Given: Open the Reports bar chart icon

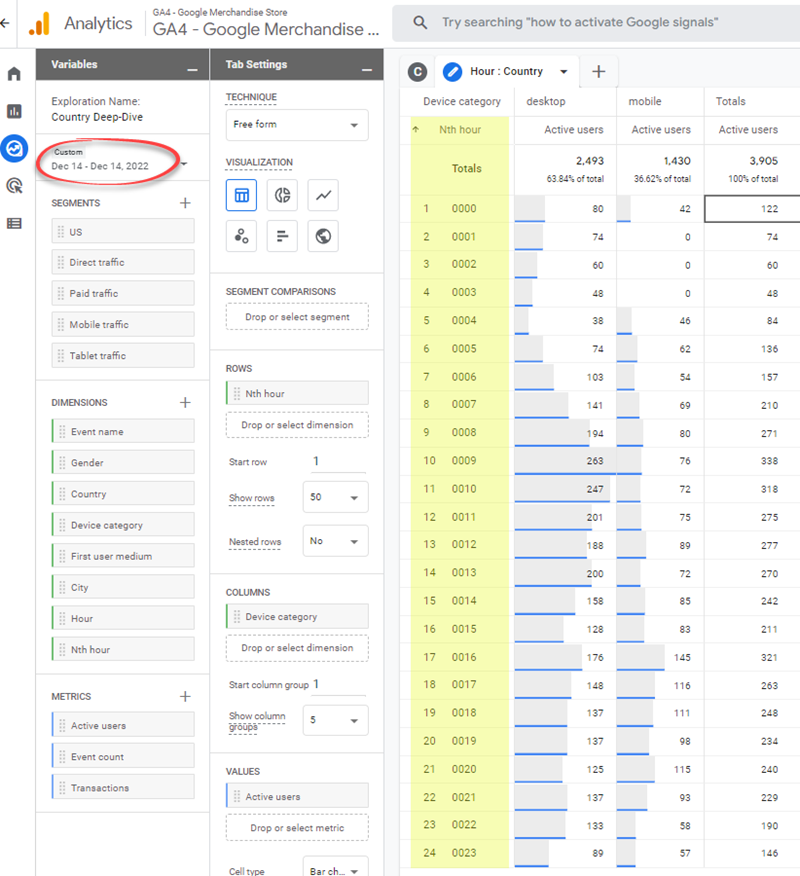Looking at the screenshot, I should [x=14, y=111].
